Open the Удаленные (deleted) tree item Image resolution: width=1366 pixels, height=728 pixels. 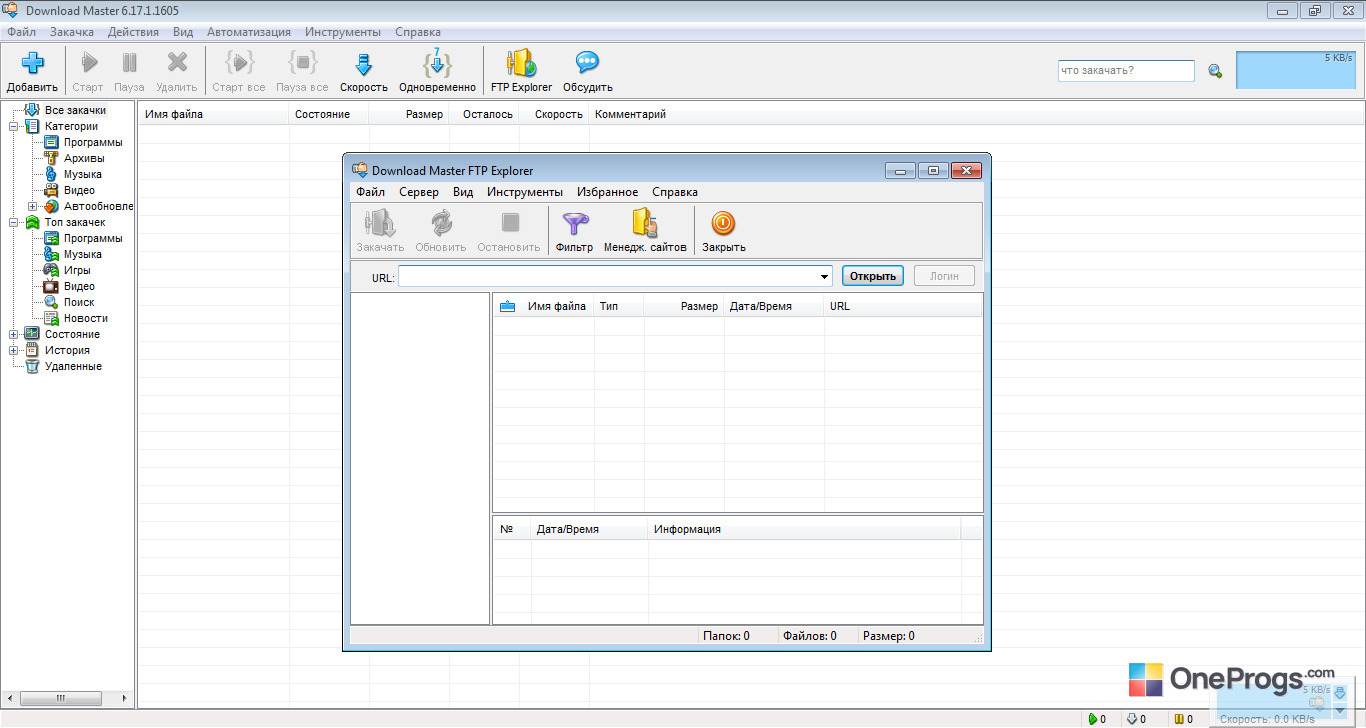(x=73, y=366)
